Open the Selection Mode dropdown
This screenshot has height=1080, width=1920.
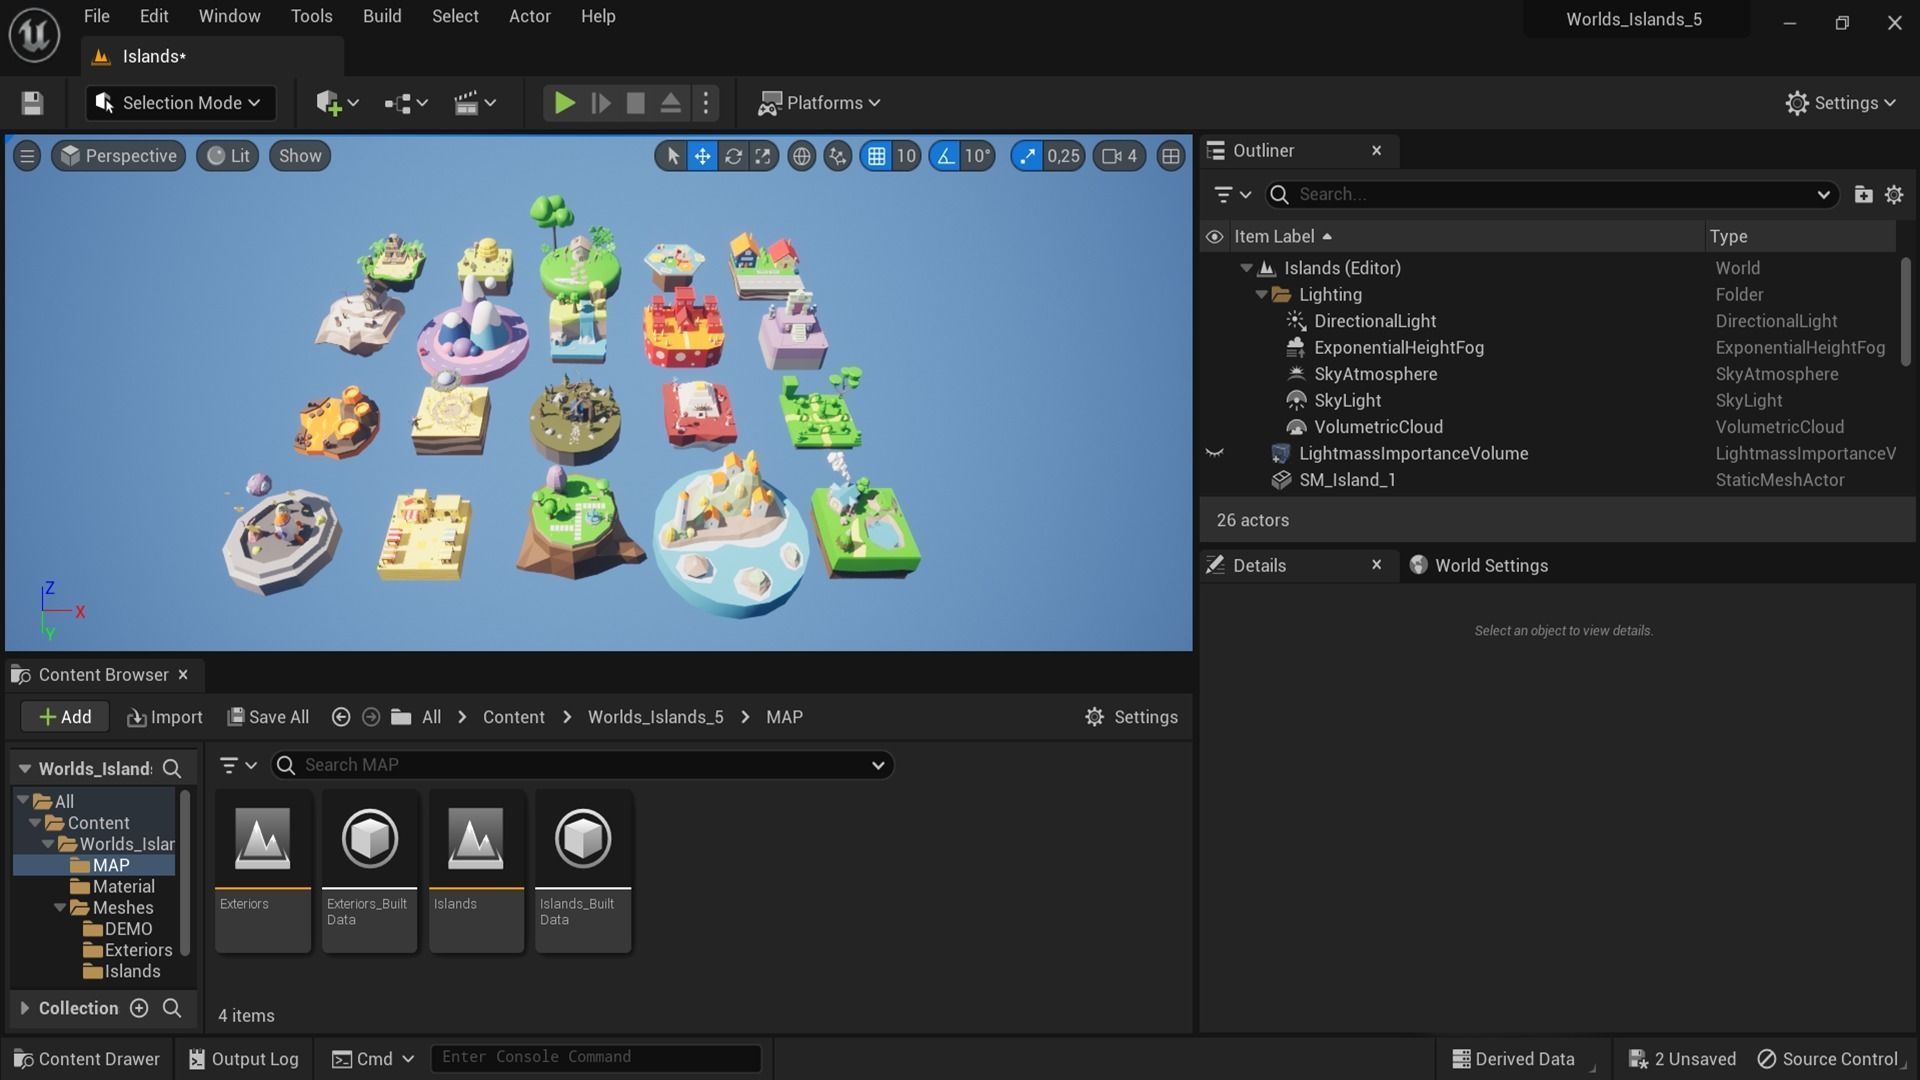pos(180,103)
